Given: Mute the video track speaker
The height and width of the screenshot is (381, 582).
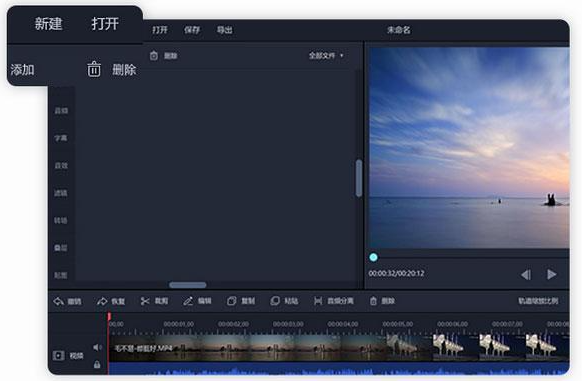Looking at the screenshot, I should 97,347.
